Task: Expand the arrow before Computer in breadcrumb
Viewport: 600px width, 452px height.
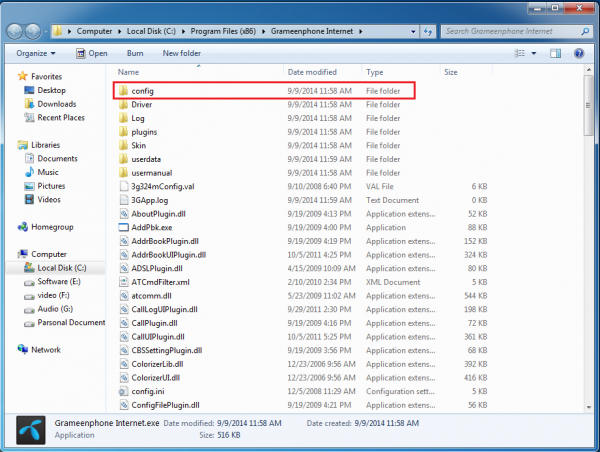Action: point(69,31)
